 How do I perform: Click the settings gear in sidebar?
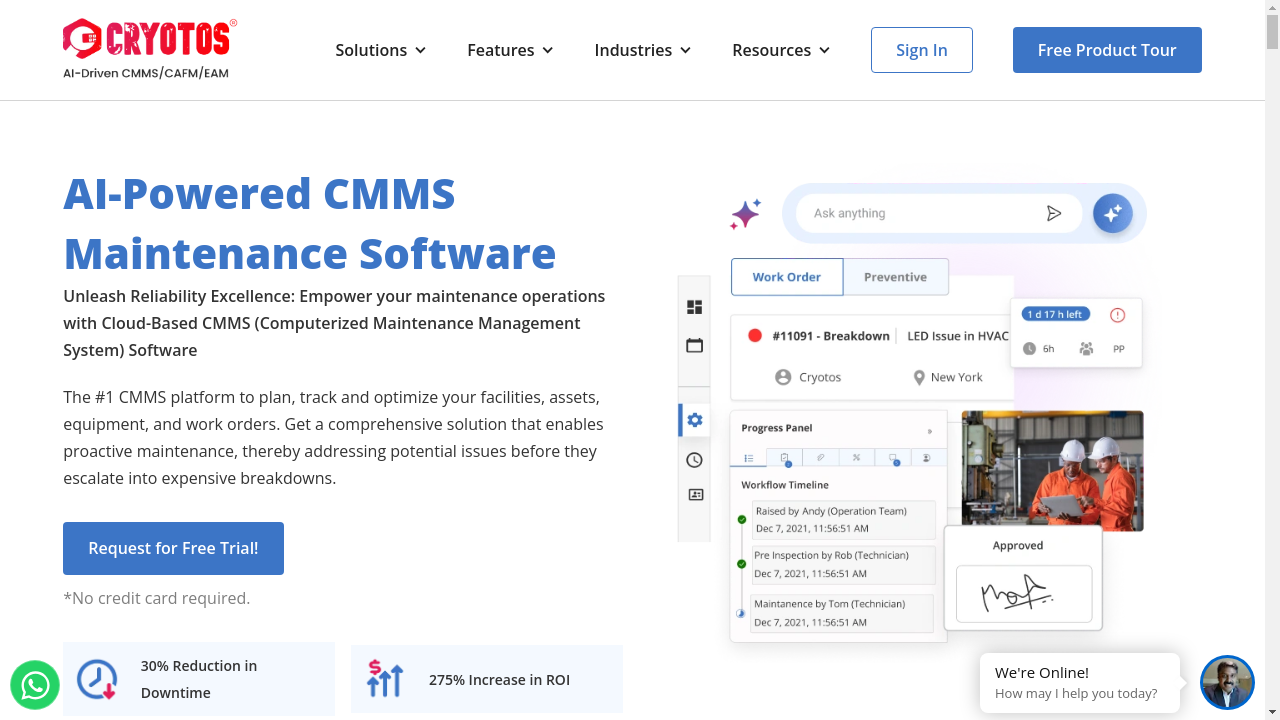pyautogui.click(x=694, y=420)
